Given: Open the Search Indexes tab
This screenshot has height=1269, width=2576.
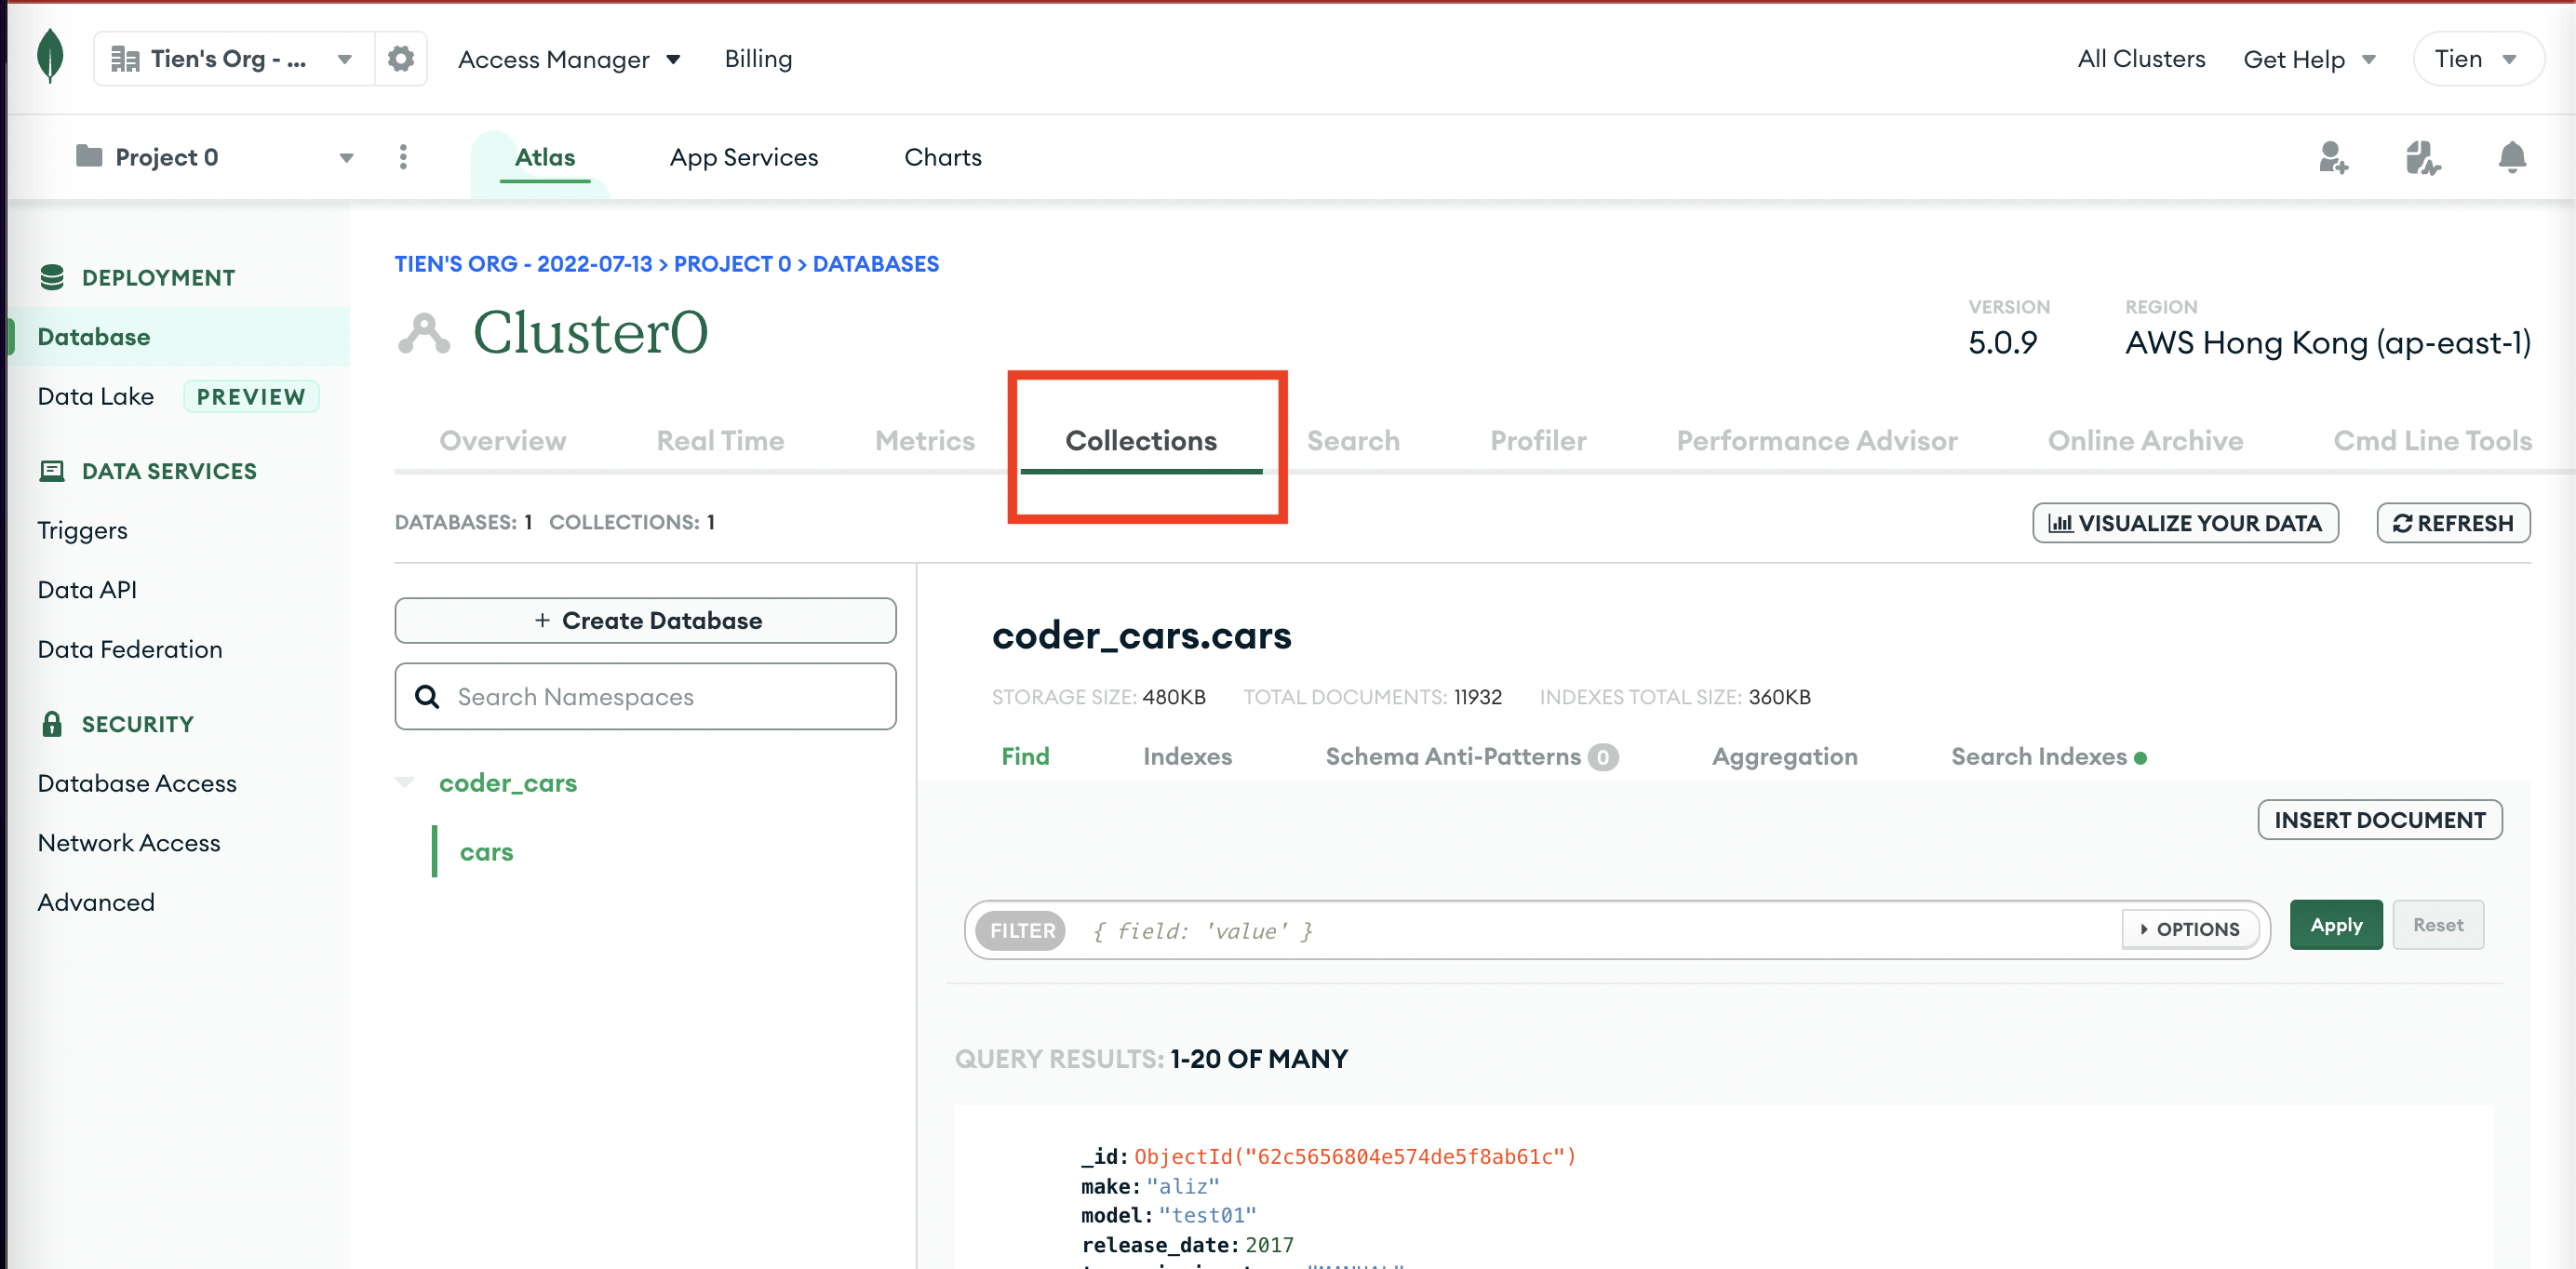Looking at the screenshot, I should pos(2048,757).
